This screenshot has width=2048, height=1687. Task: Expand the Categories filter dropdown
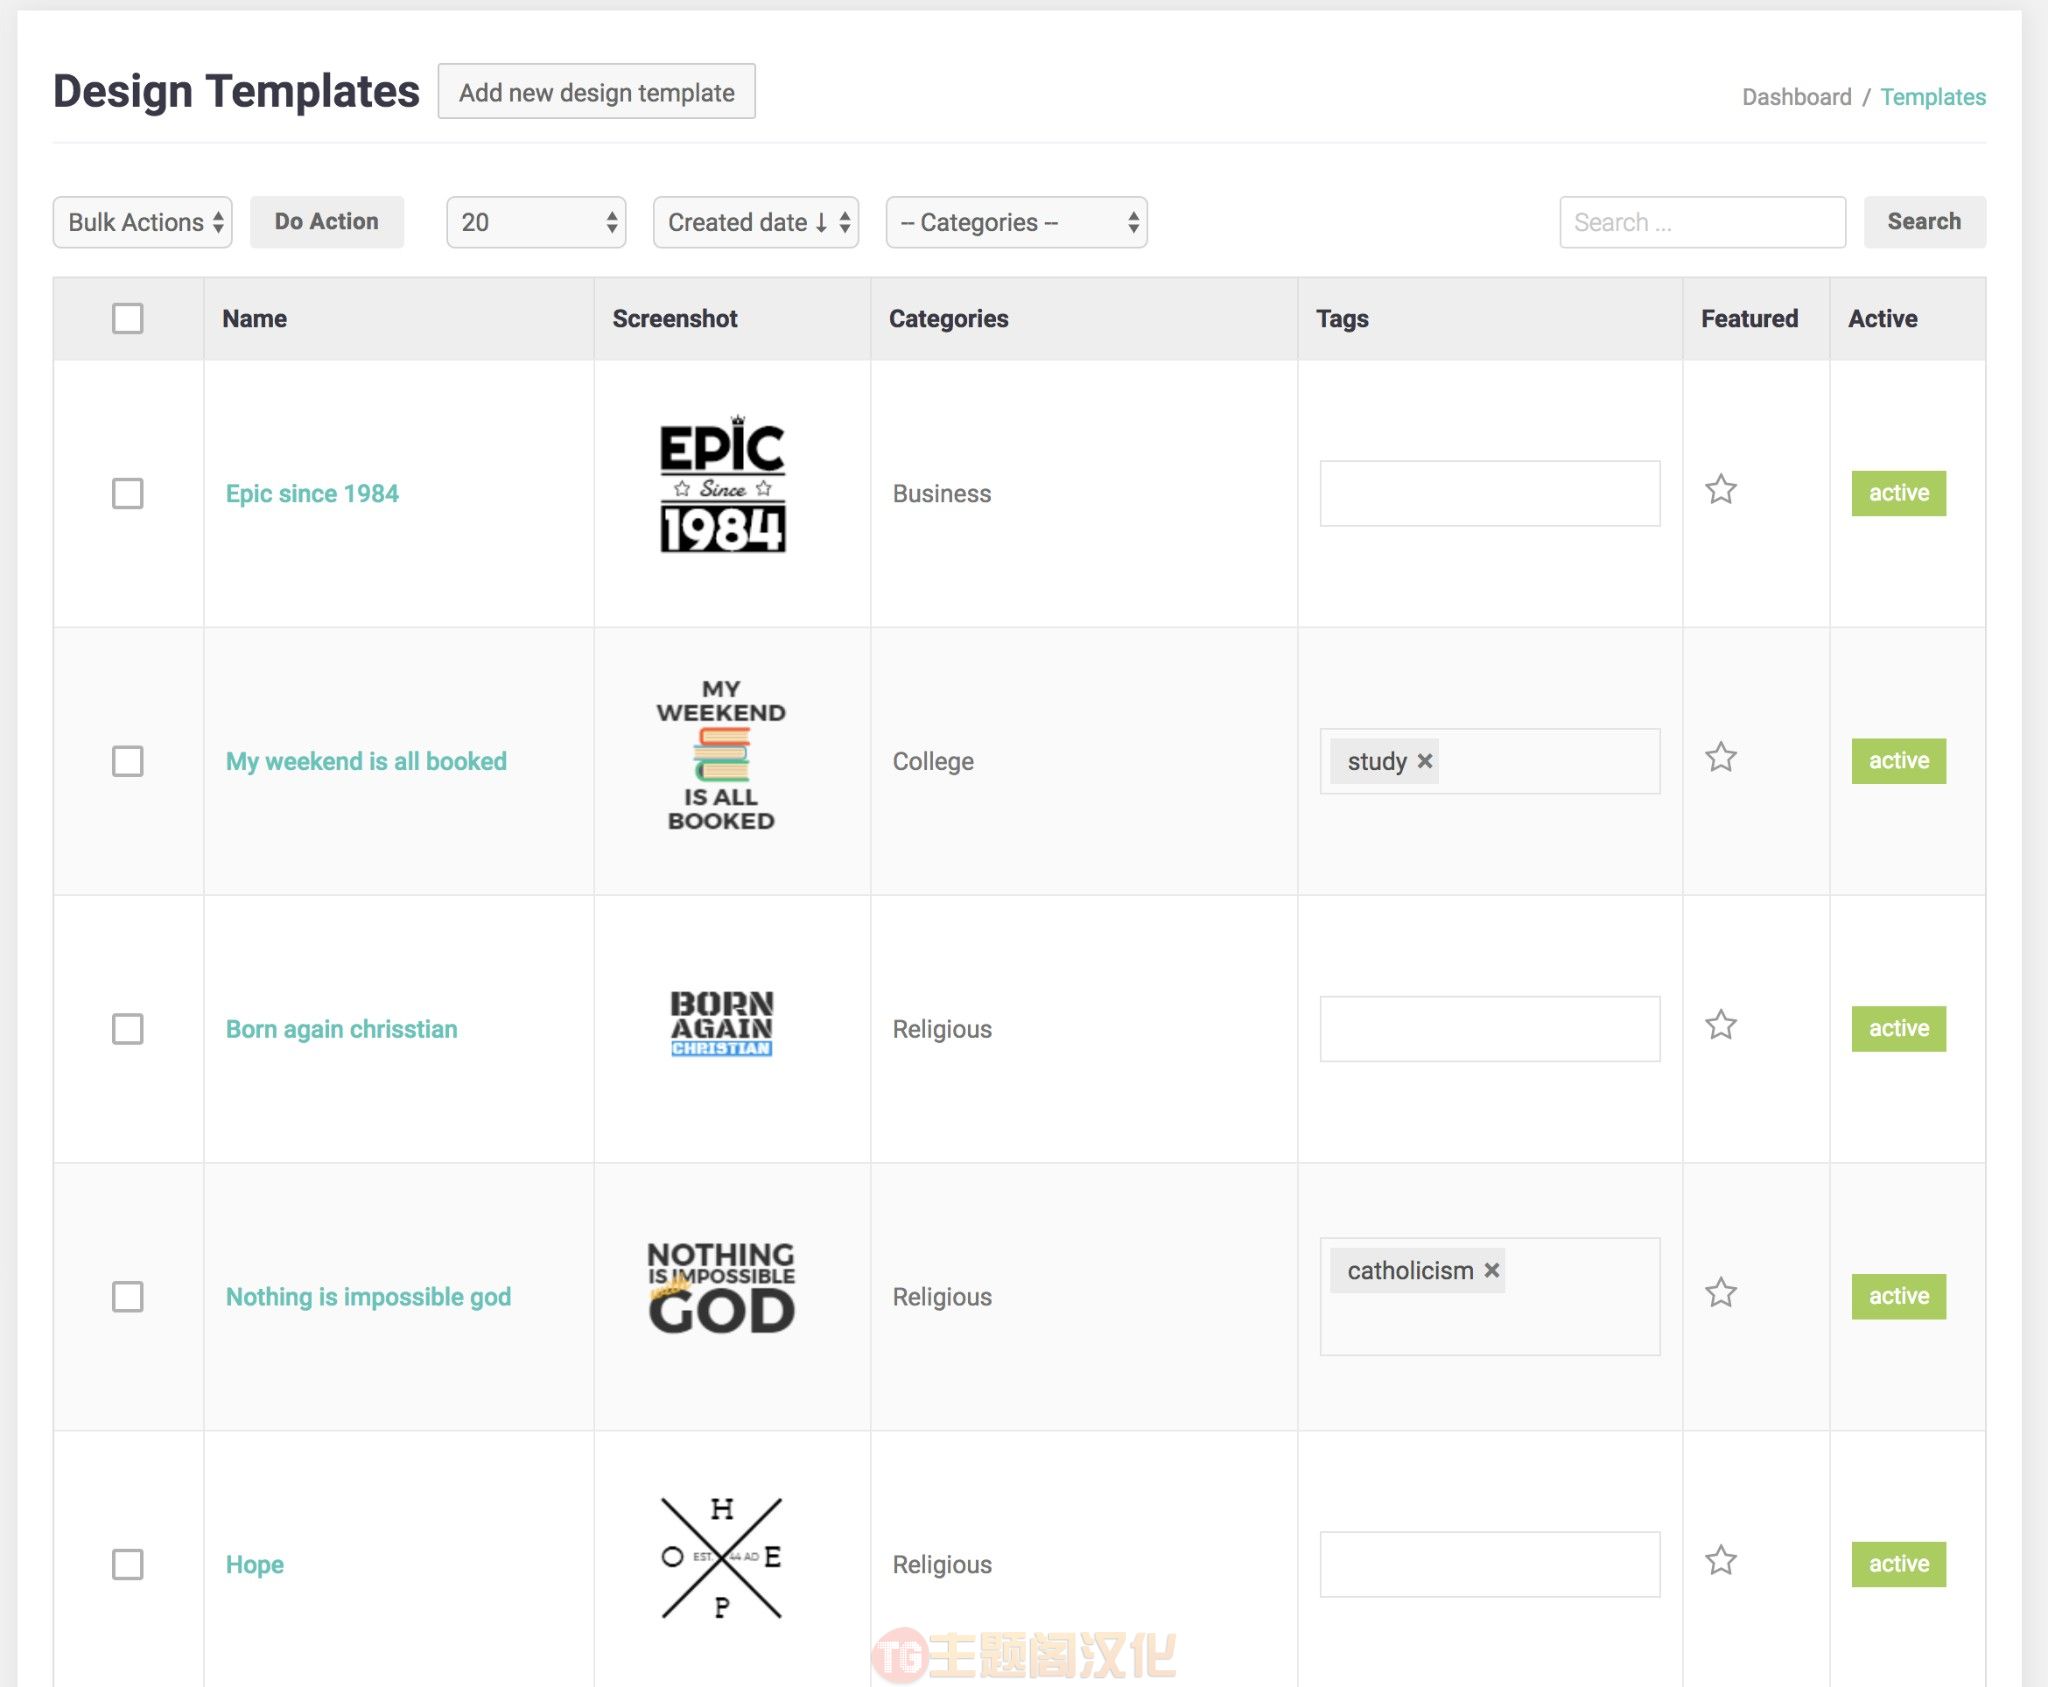coord(1016,222)
